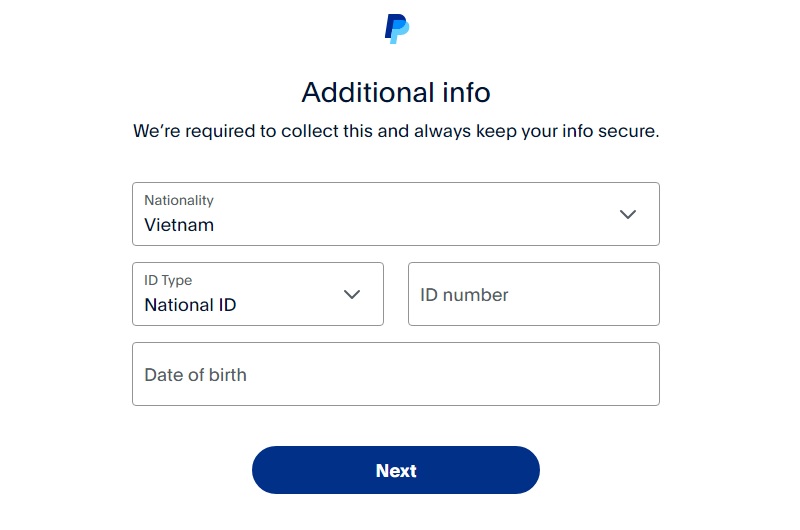Expand the Nationality chevron arrow

coord(628,214)
